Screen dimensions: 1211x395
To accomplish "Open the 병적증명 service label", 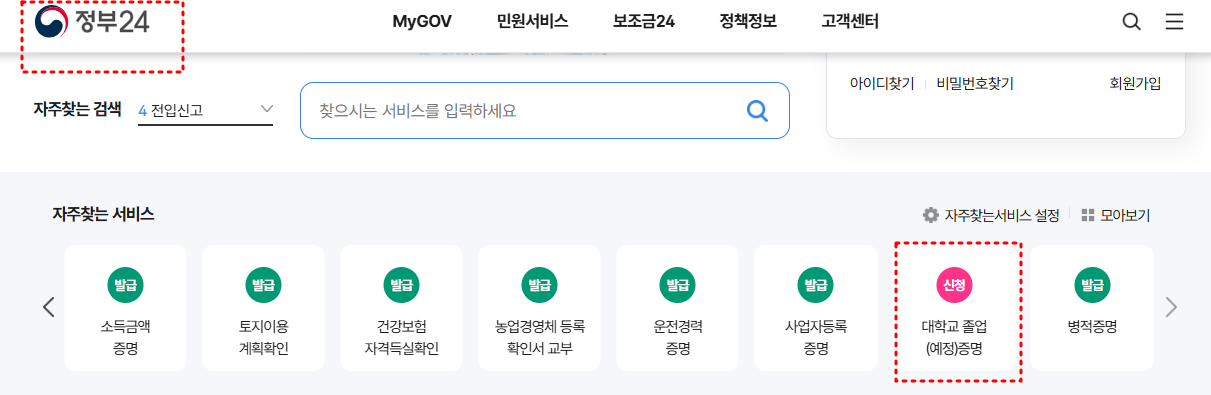I will pos(1091,327).
